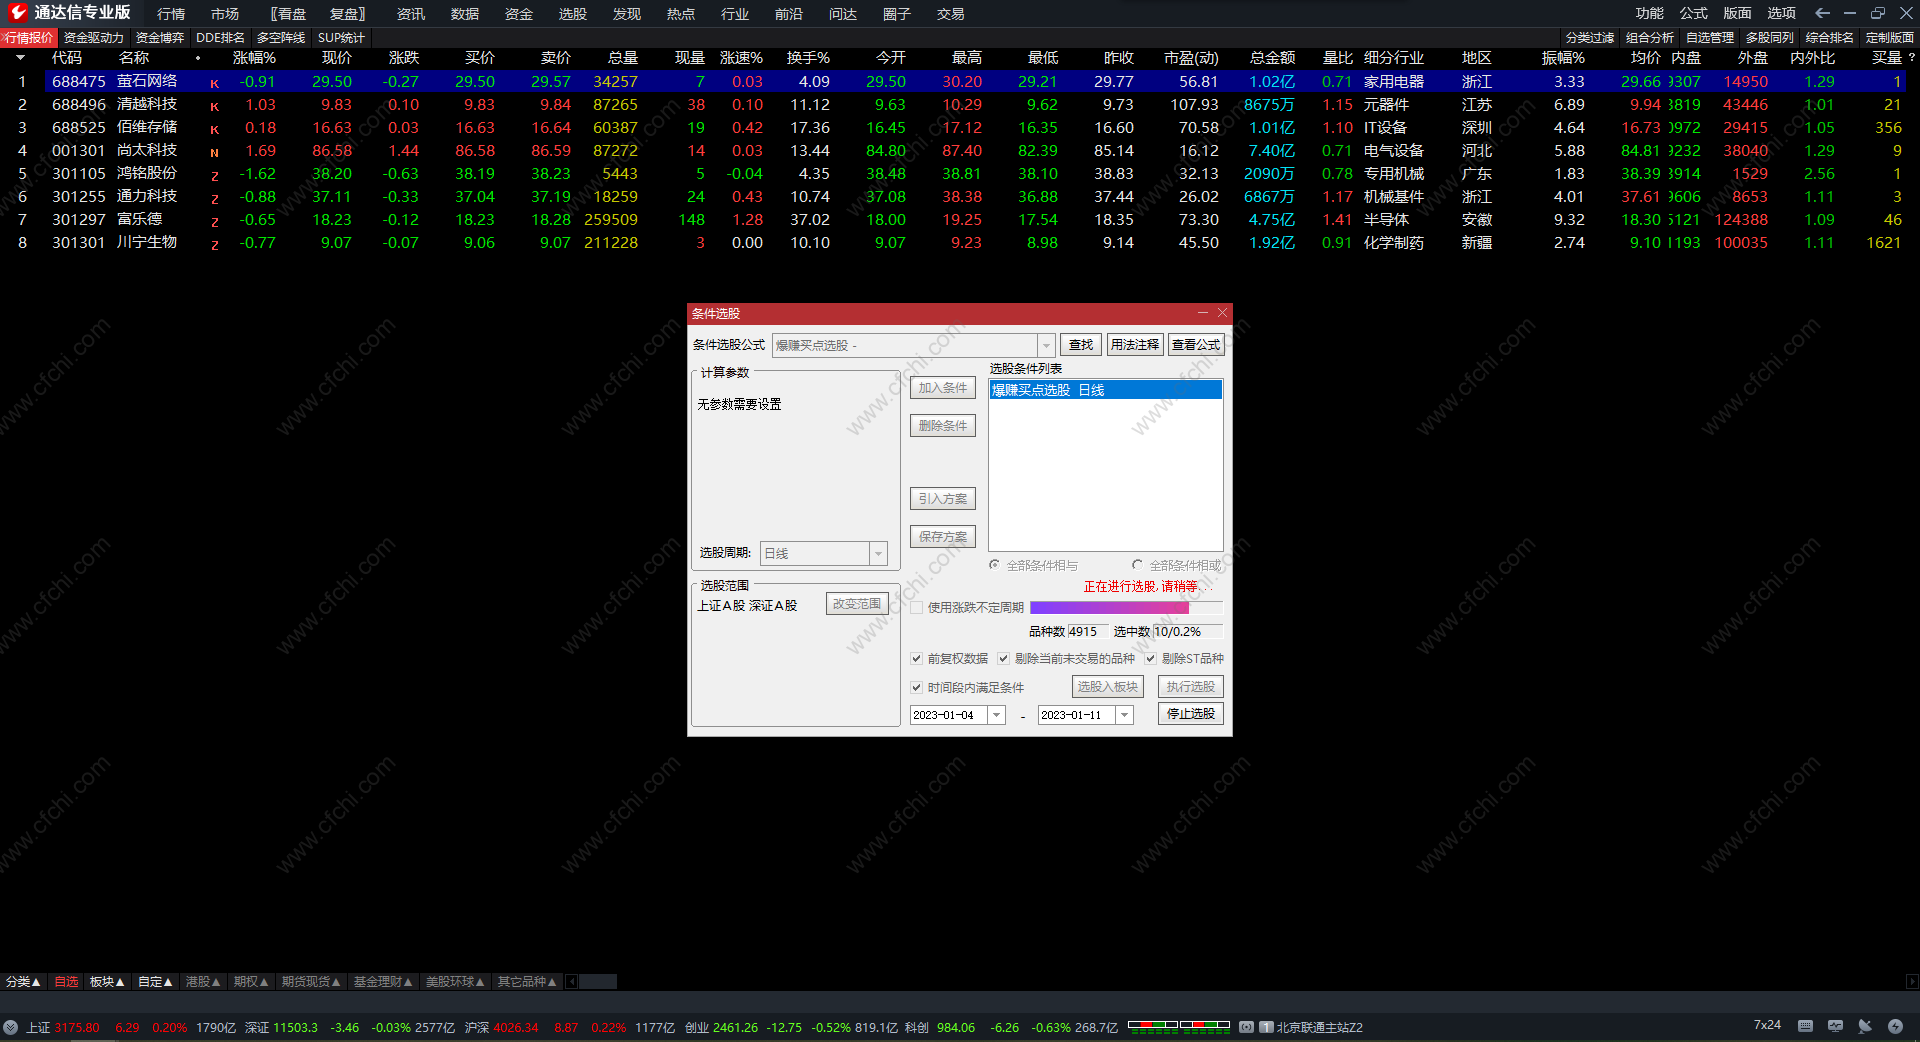Expand the 自定 bottom tab menu
The image size is (1920, 1042).
coord(155,982)
